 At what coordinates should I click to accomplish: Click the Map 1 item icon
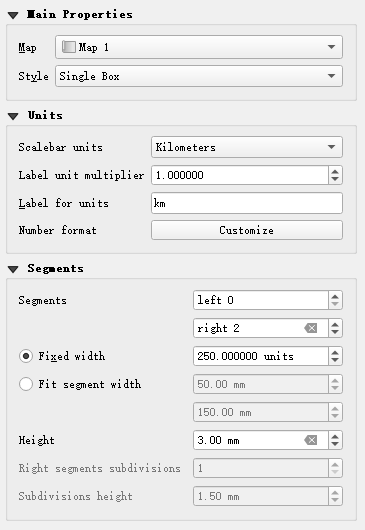point(68,47)
